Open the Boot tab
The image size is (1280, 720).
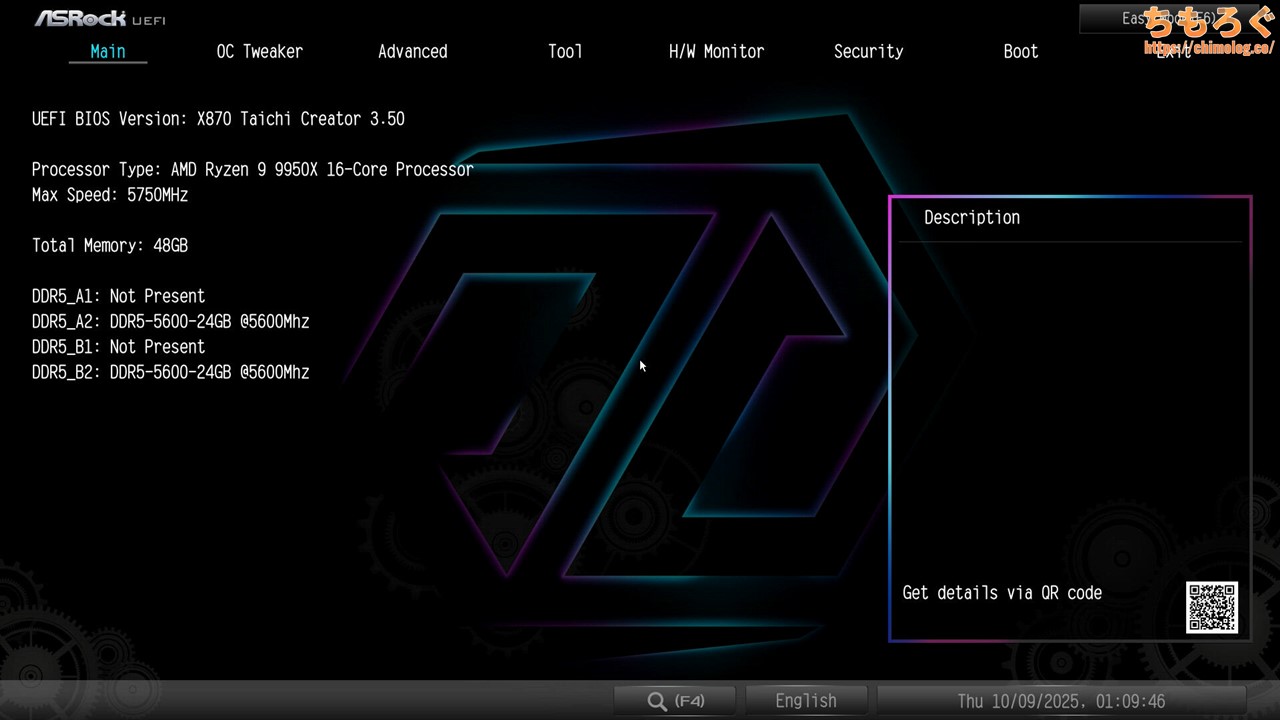pyautogui.click(x=1020, y=52)
